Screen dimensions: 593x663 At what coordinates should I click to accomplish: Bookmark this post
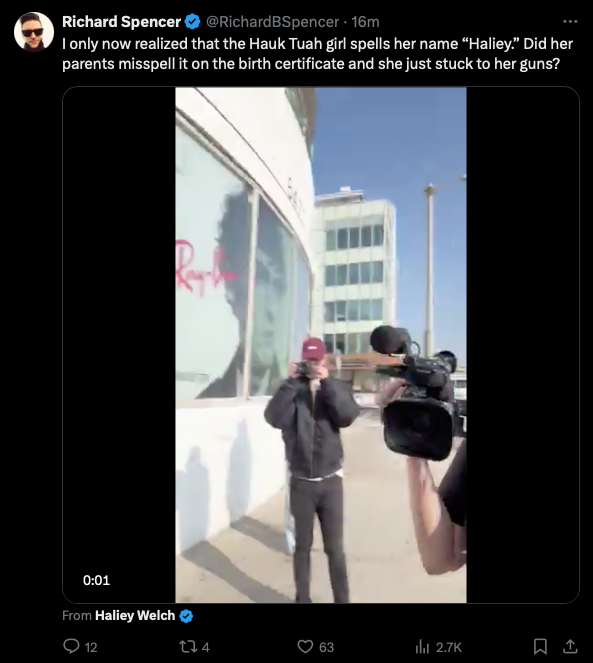540,646
